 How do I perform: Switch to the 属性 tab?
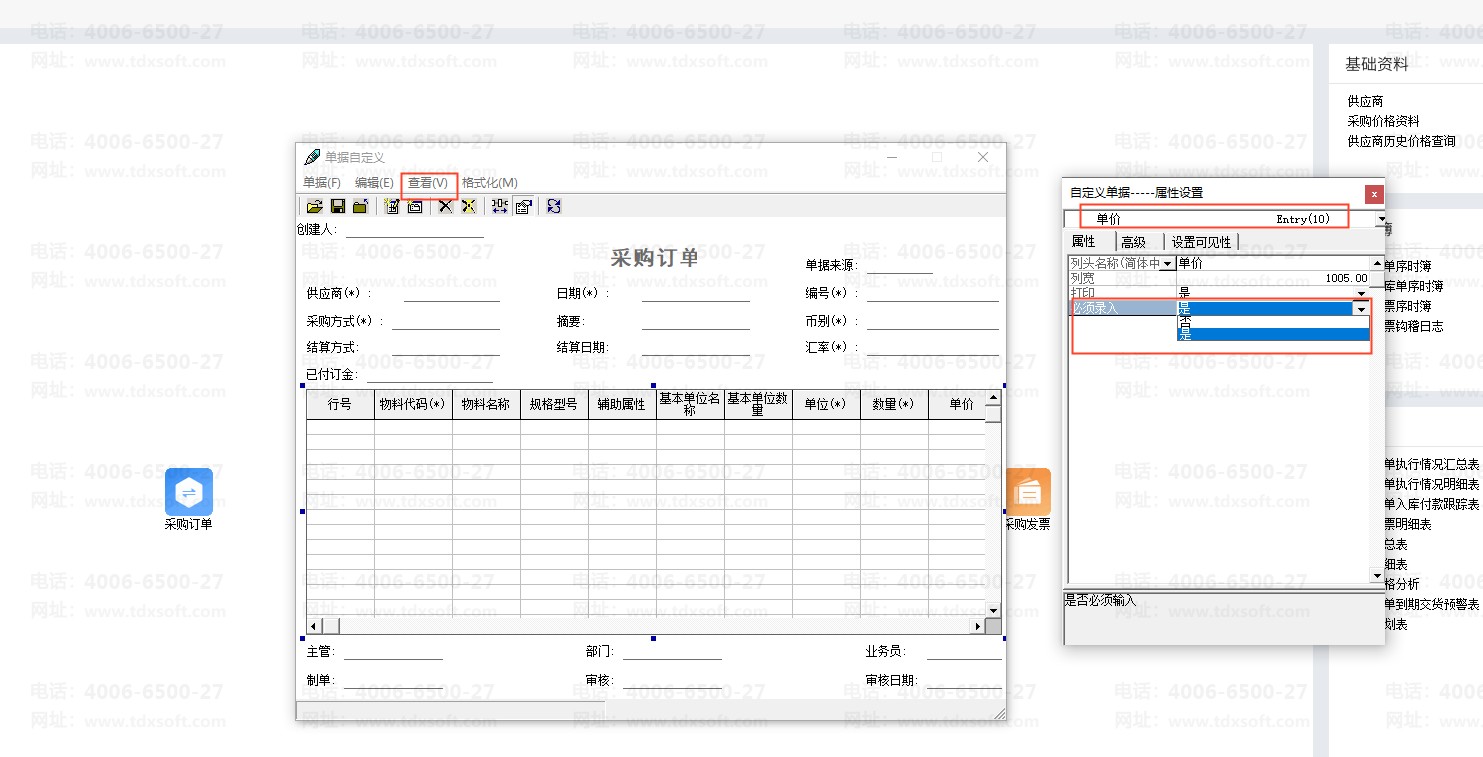[x=1084, y=242]
